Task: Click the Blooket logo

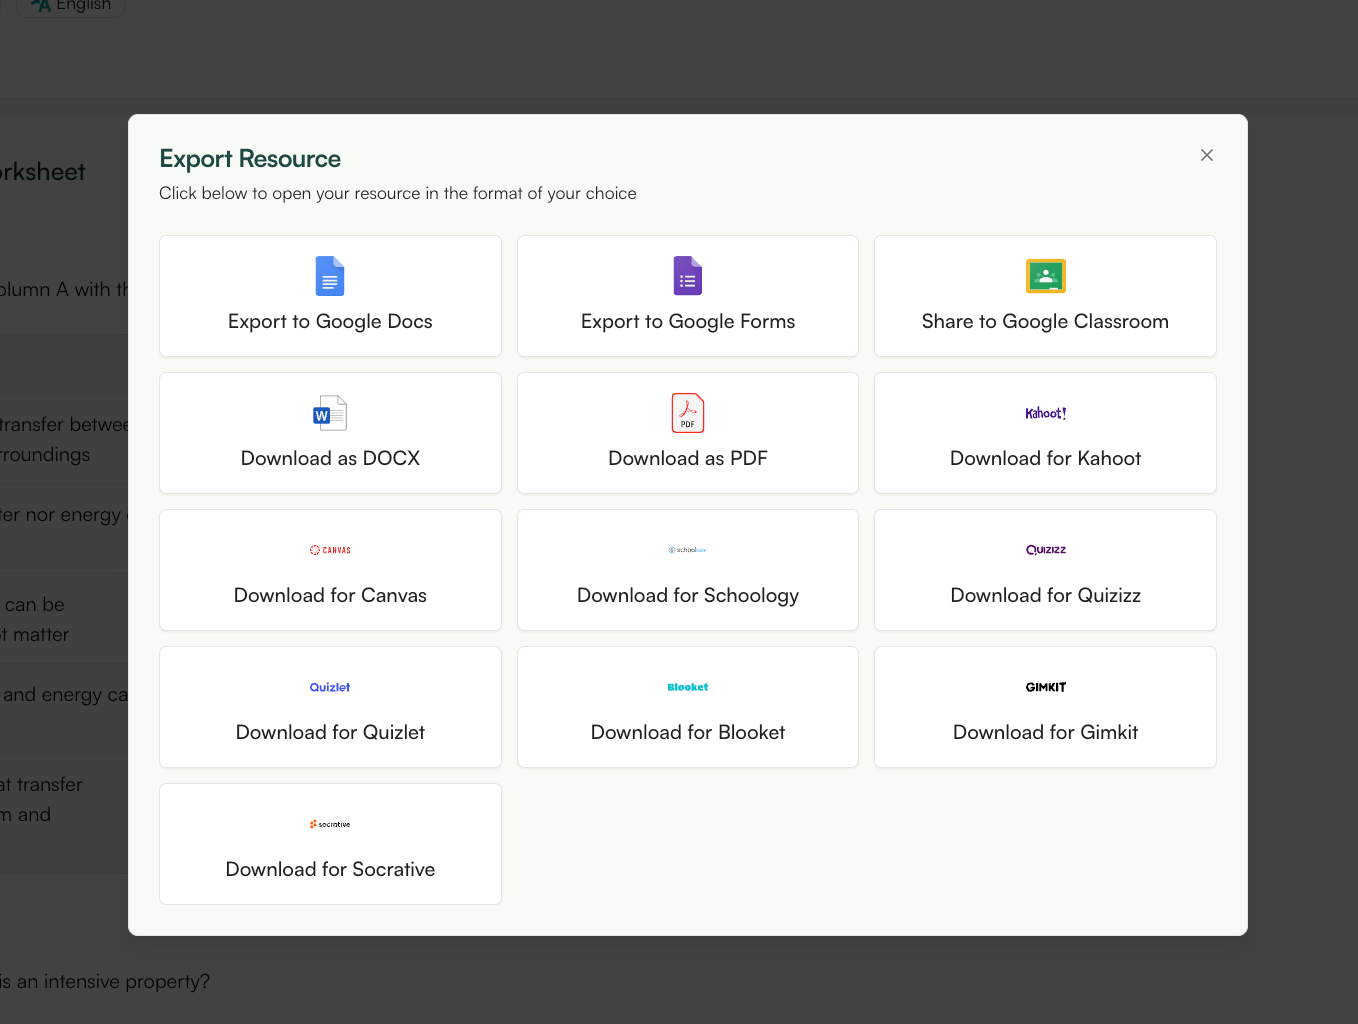Action: pyautogui.click(x=687, y=687)
